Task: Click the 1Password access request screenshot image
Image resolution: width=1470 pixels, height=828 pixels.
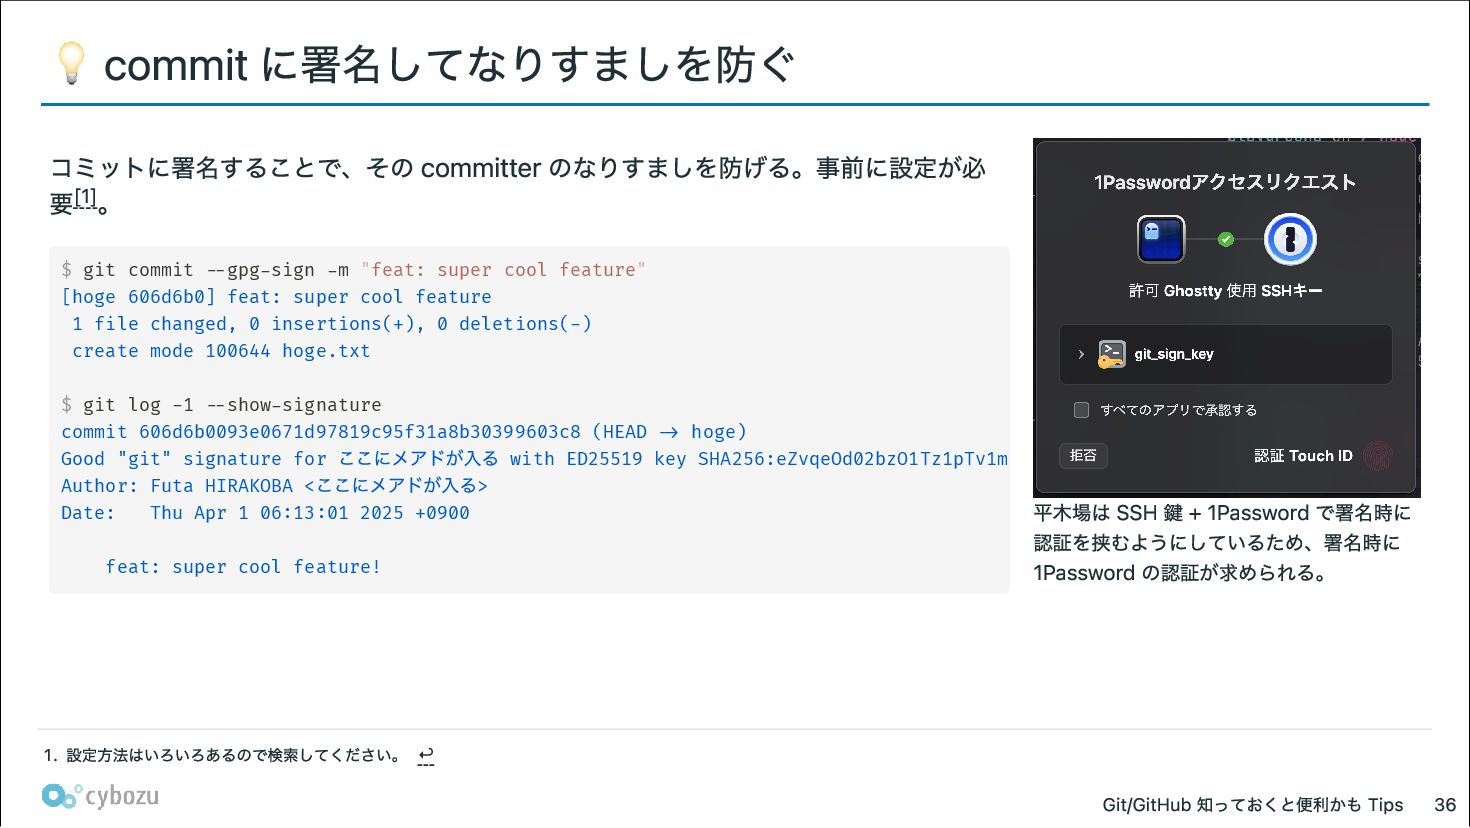Action: pyautogui.click(x=1227, y=318)
